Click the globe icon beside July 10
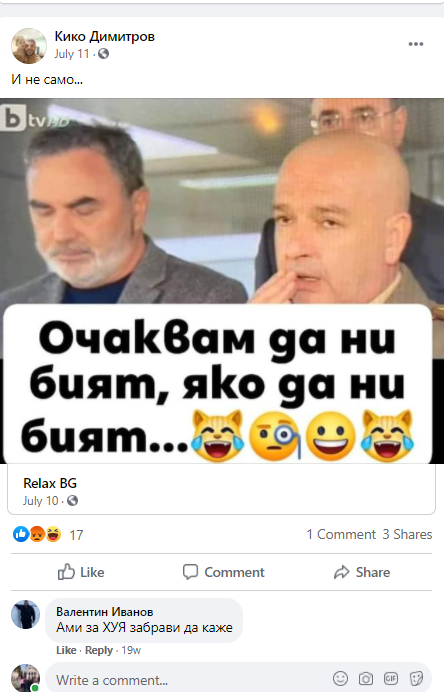 click(x=72, y=501)
